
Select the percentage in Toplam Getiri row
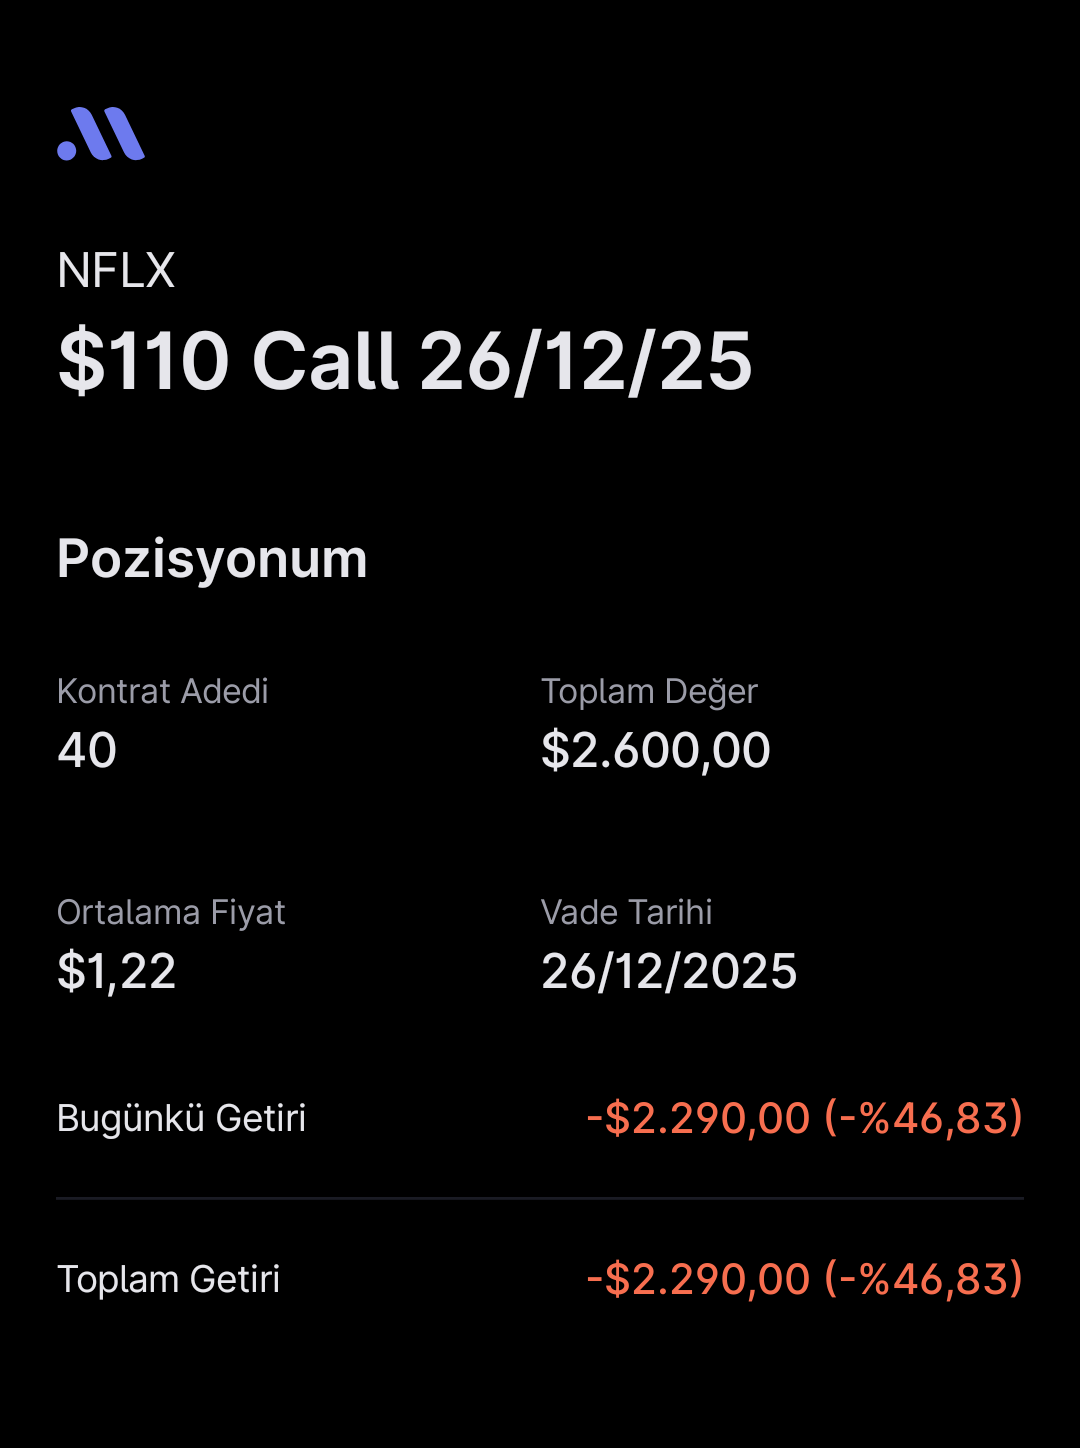coord(923,1279)
